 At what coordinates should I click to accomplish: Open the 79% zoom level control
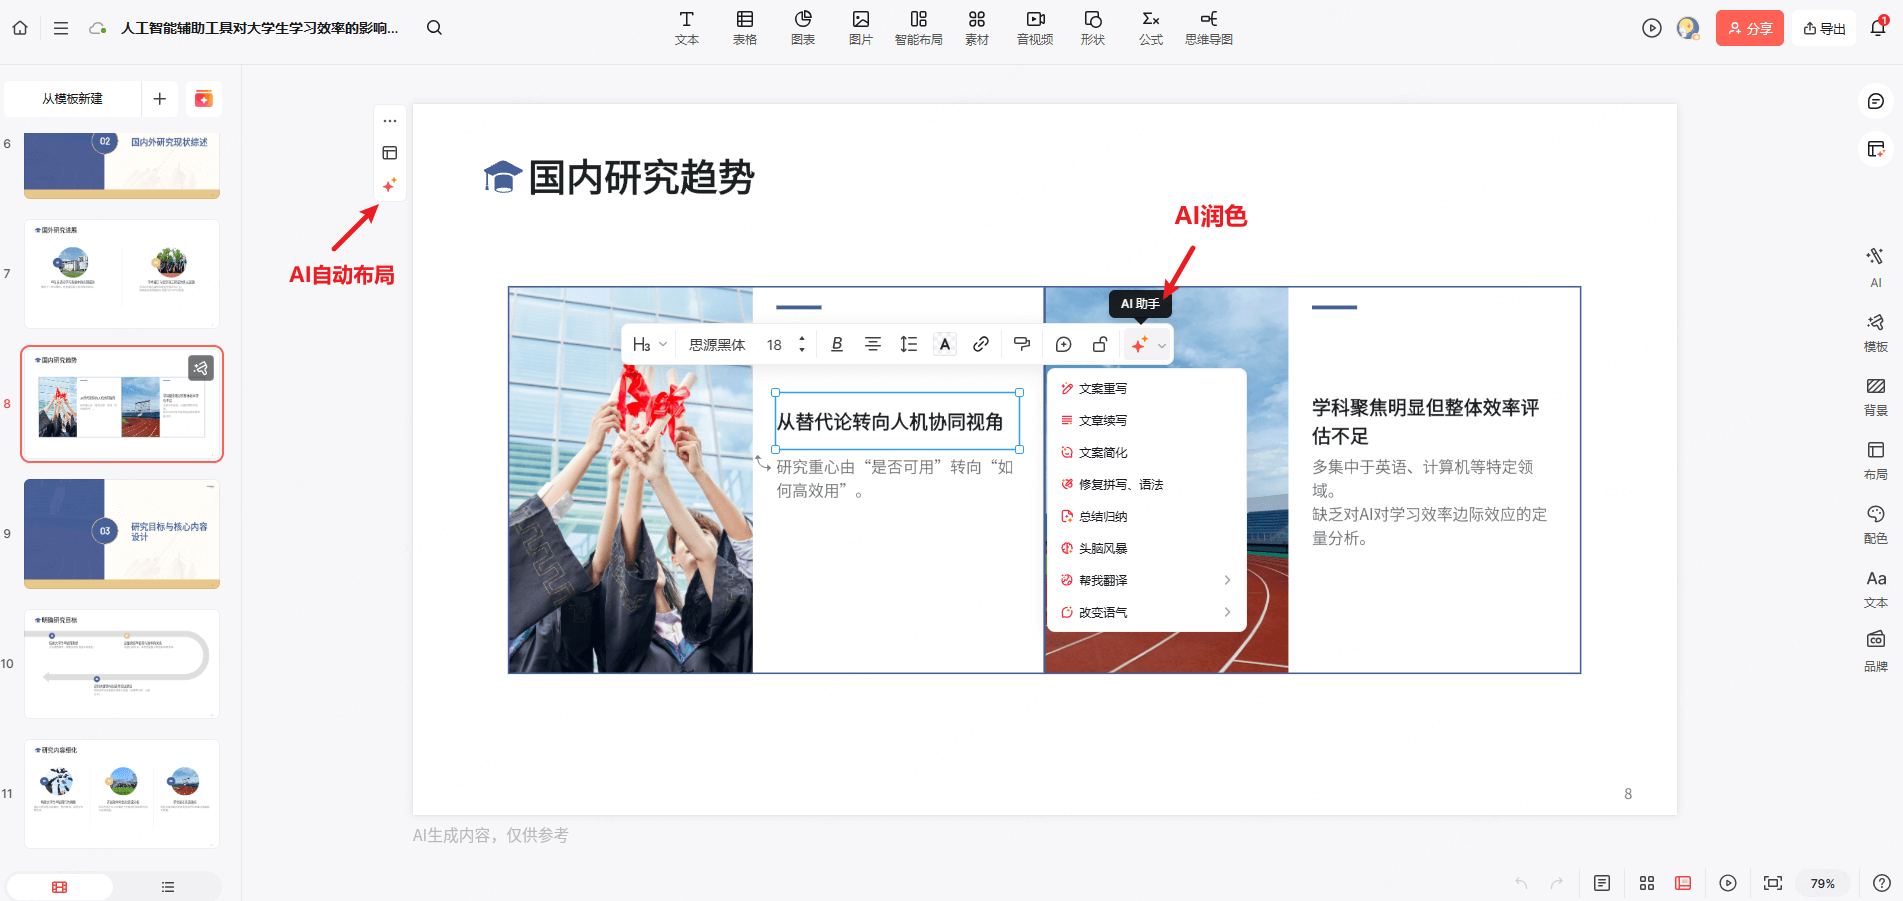point(1822,883)
